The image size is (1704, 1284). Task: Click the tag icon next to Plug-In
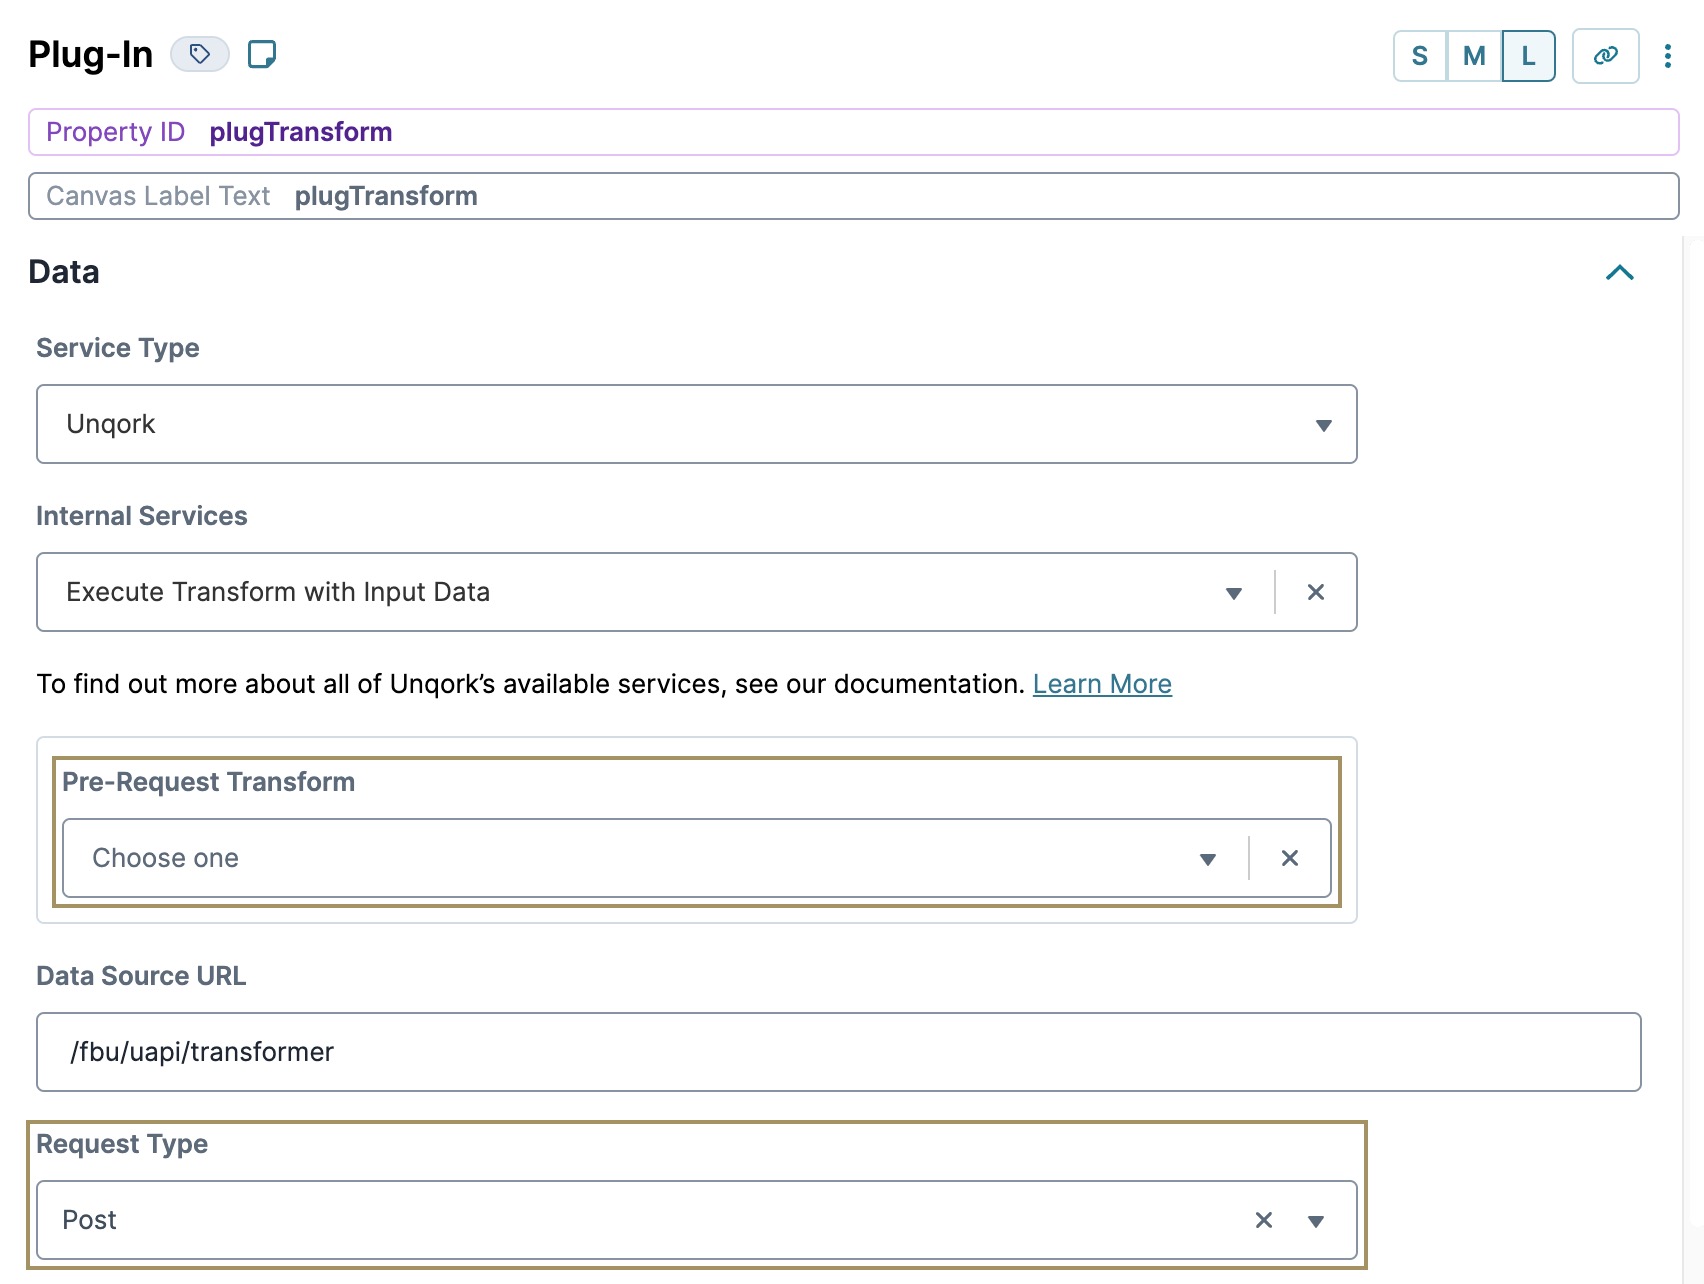(200, 54)
